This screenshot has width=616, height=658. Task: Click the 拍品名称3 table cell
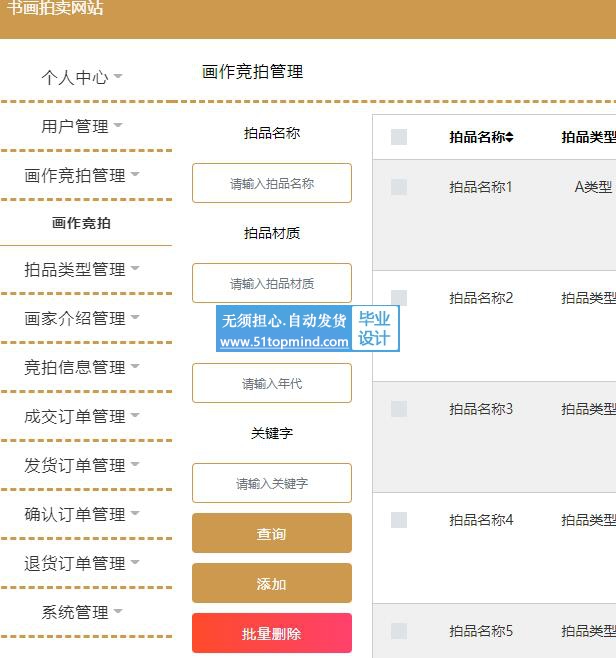481,409
